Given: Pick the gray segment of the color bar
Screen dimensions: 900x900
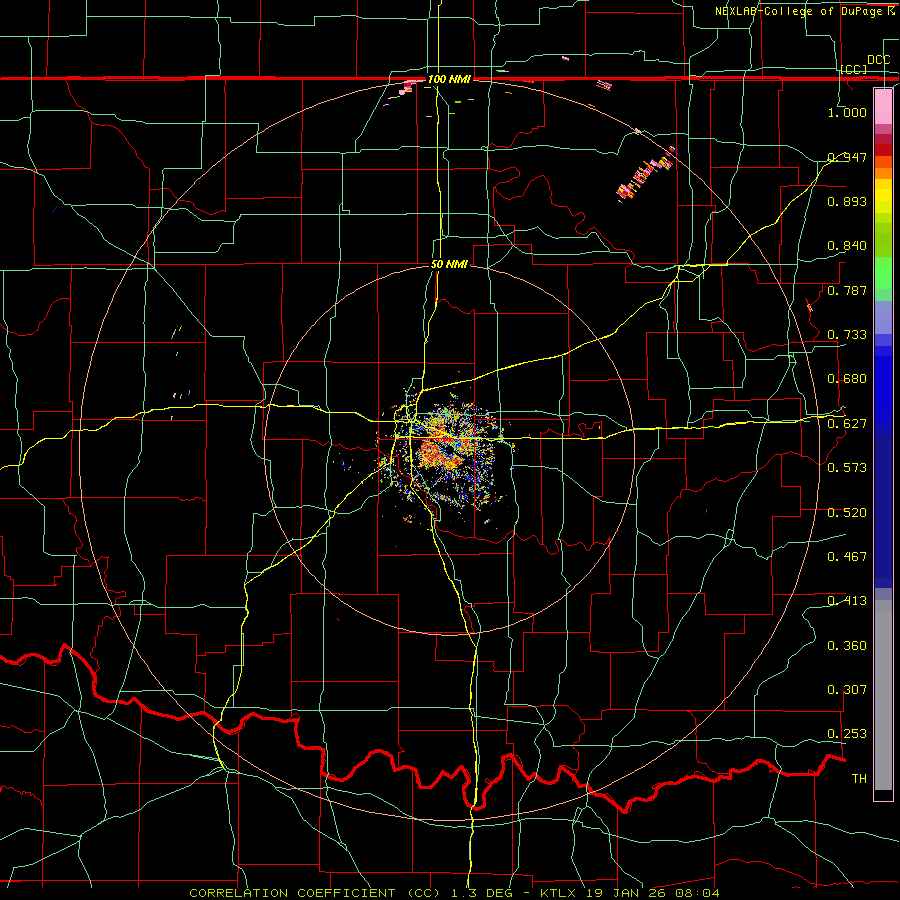Looking at the screenshot, I should tap(883, 695).
